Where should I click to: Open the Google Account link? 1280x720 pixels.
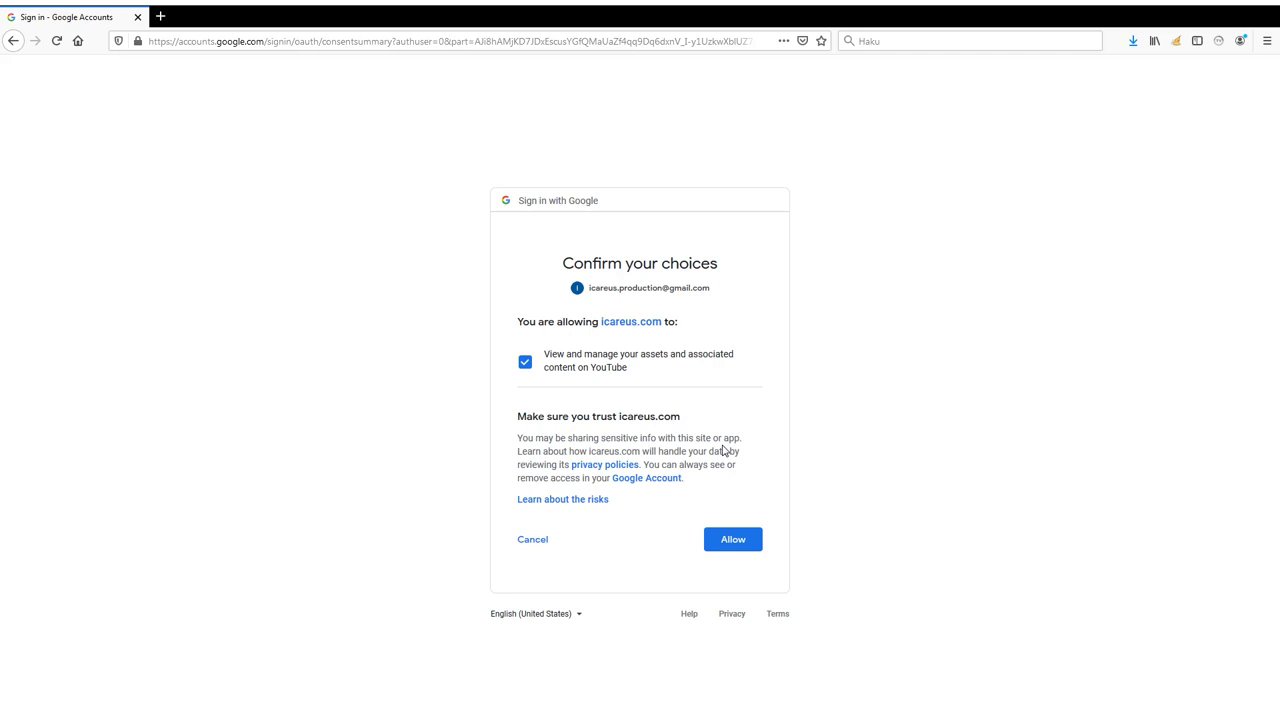click(646, 478)
